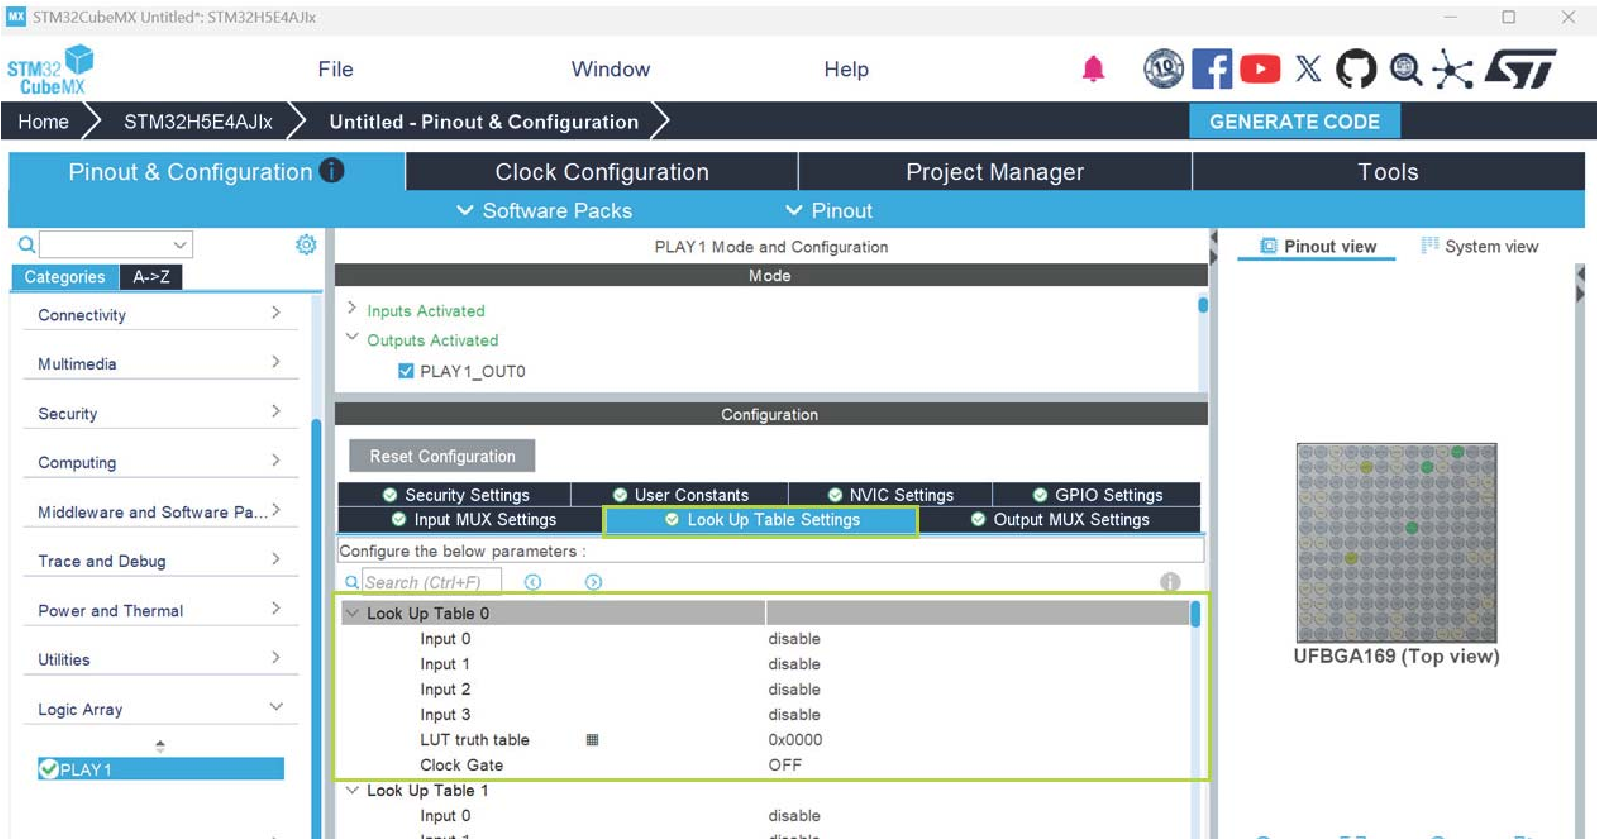
Task: Open the YouTube icon link
Action: tap(1260, 69)
